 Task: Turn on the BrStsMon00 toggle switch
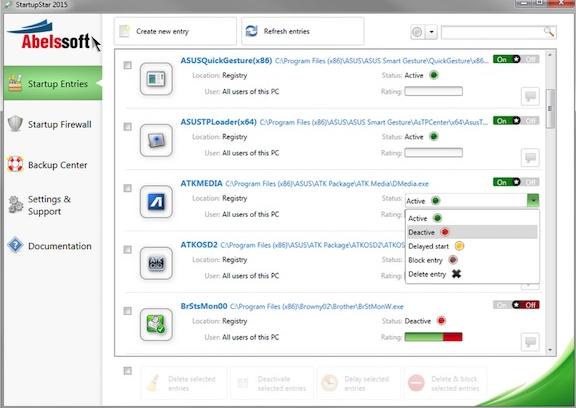click(x=516, y=305)
